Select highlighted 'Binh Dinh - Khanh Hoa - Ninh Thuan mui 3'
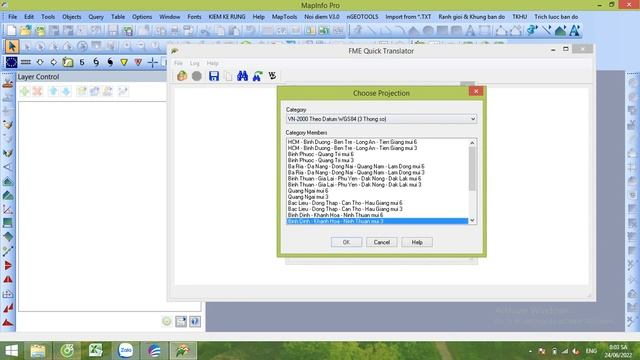Screen dimensions: 640x360 pyautogui.click(x=377, y=221)
